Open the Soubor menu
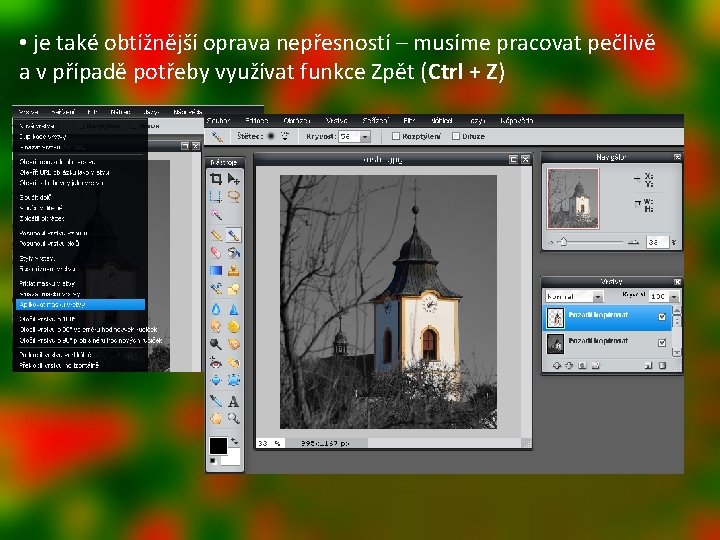720x540 pixels. click(x=218, y=121)
